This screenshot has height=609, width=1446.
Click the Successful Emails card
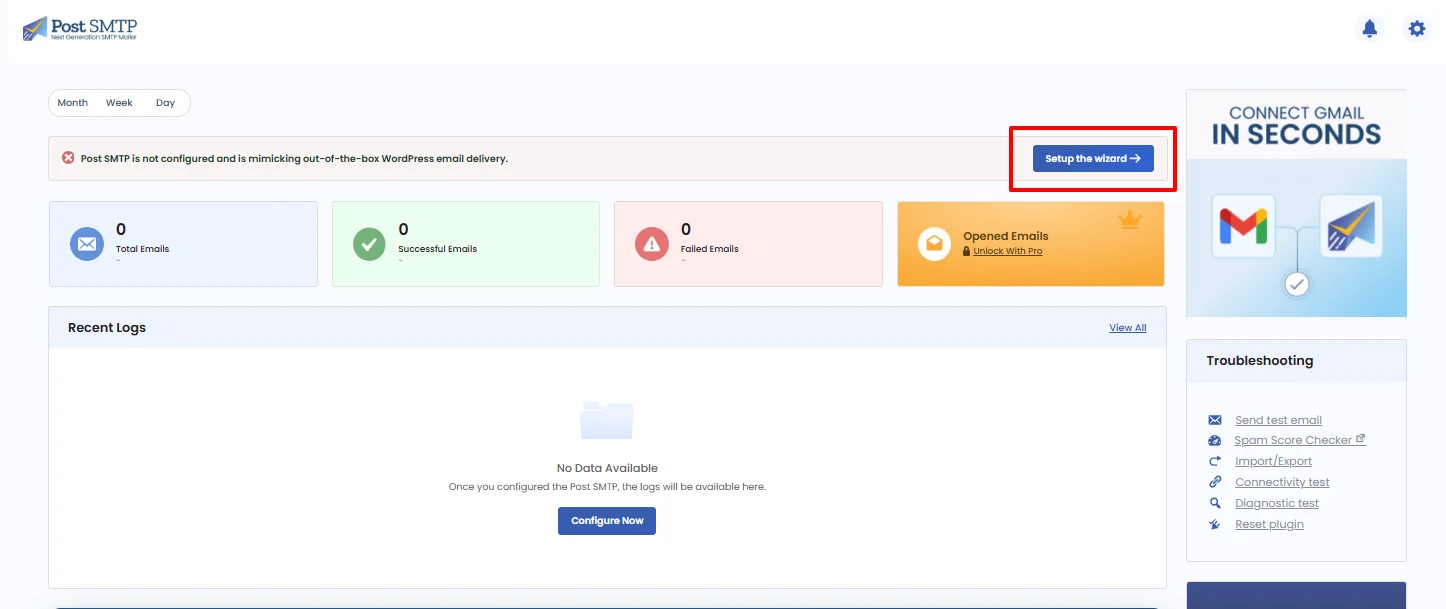click(466, 244)
